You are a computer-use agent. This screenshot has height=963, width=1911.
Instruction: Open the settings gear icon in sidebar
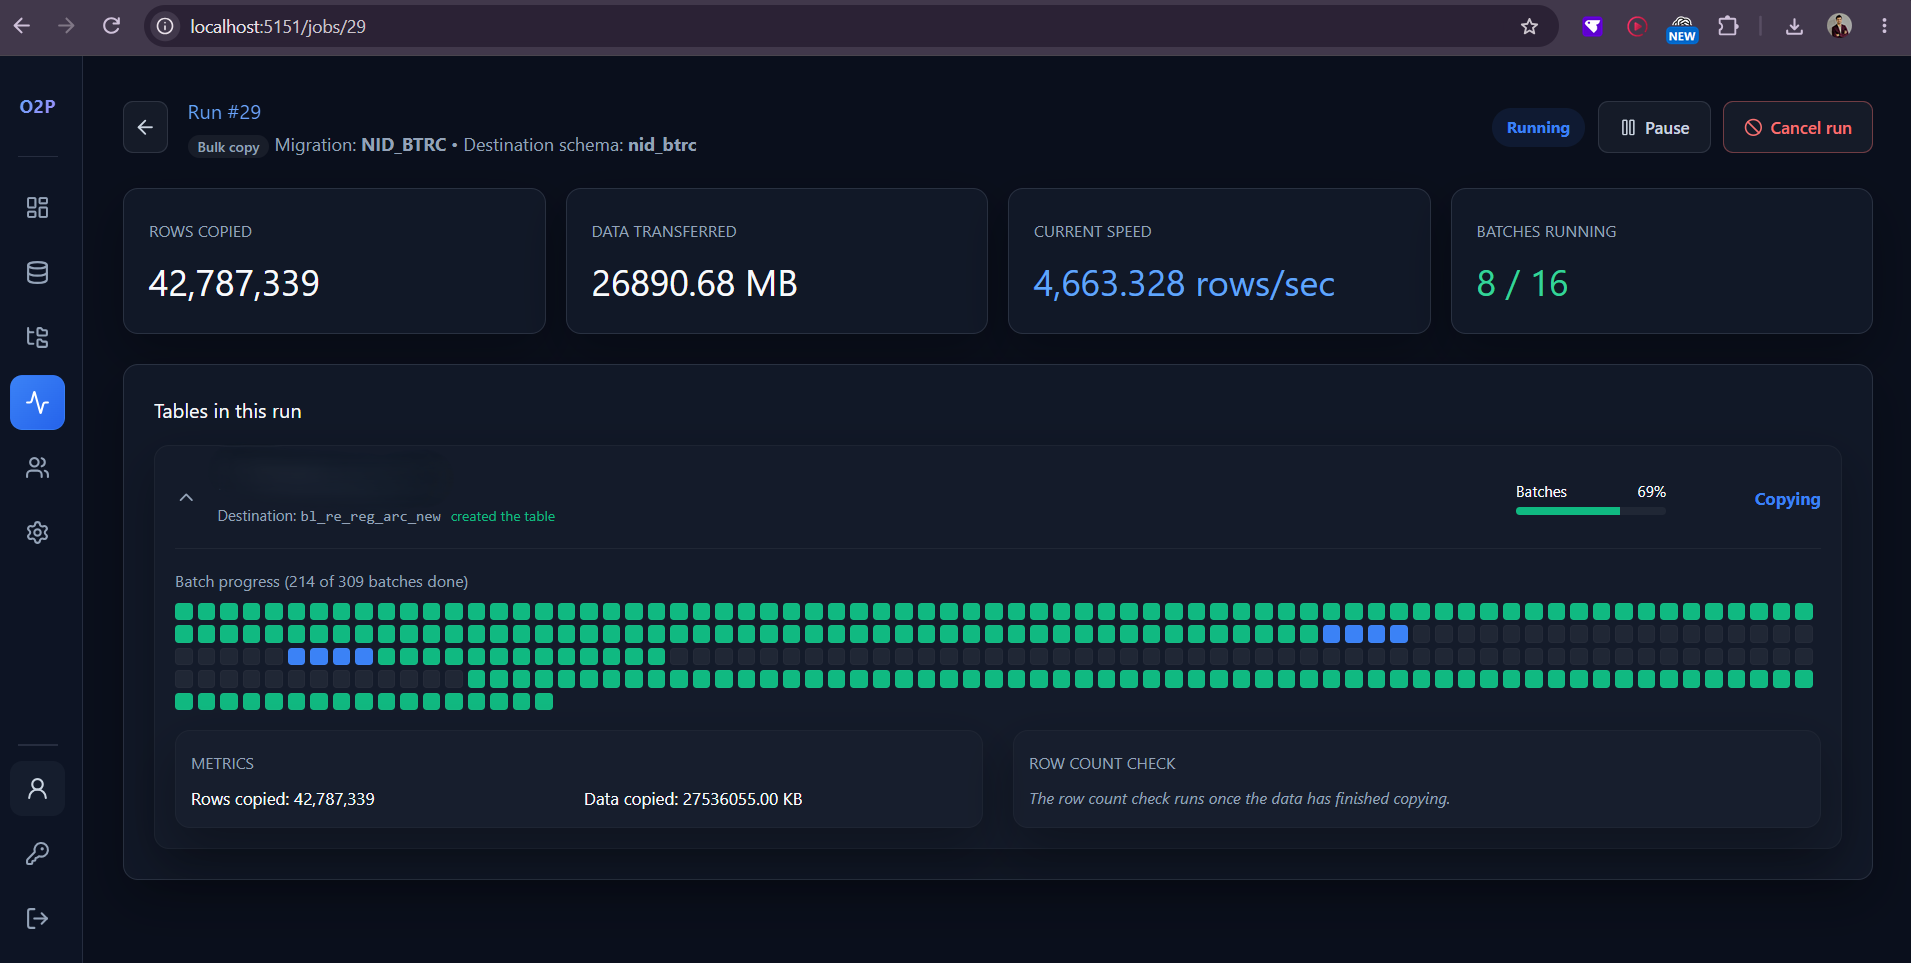point(37,532)
